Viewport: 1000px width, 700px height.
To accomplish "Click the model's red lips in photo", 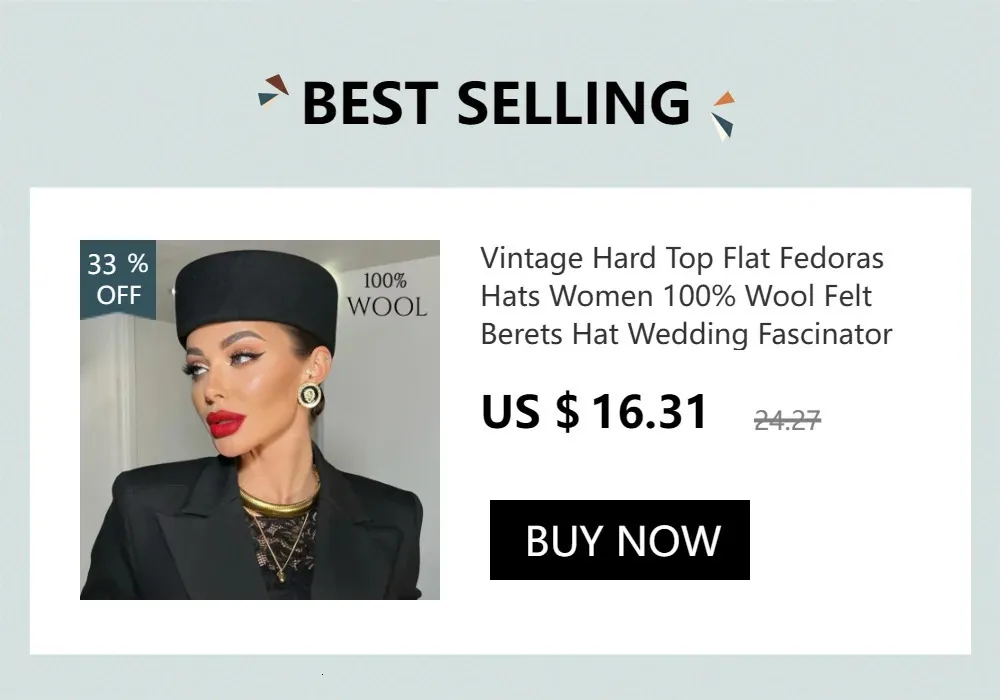I will click(x=225, y=423).
